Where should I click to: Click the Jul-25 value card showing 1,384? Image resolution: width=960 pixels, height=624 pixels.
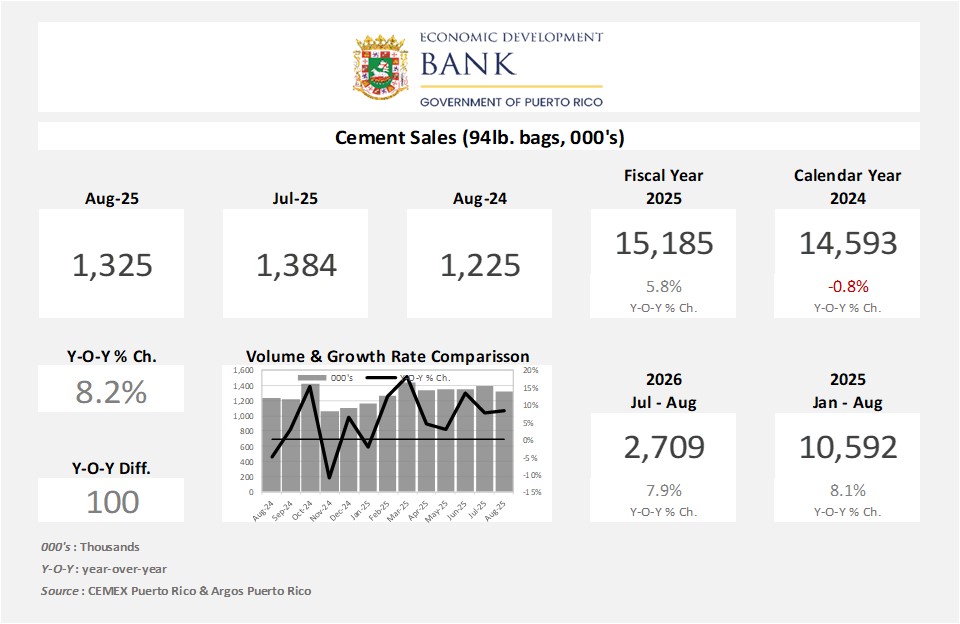point(296,265)
